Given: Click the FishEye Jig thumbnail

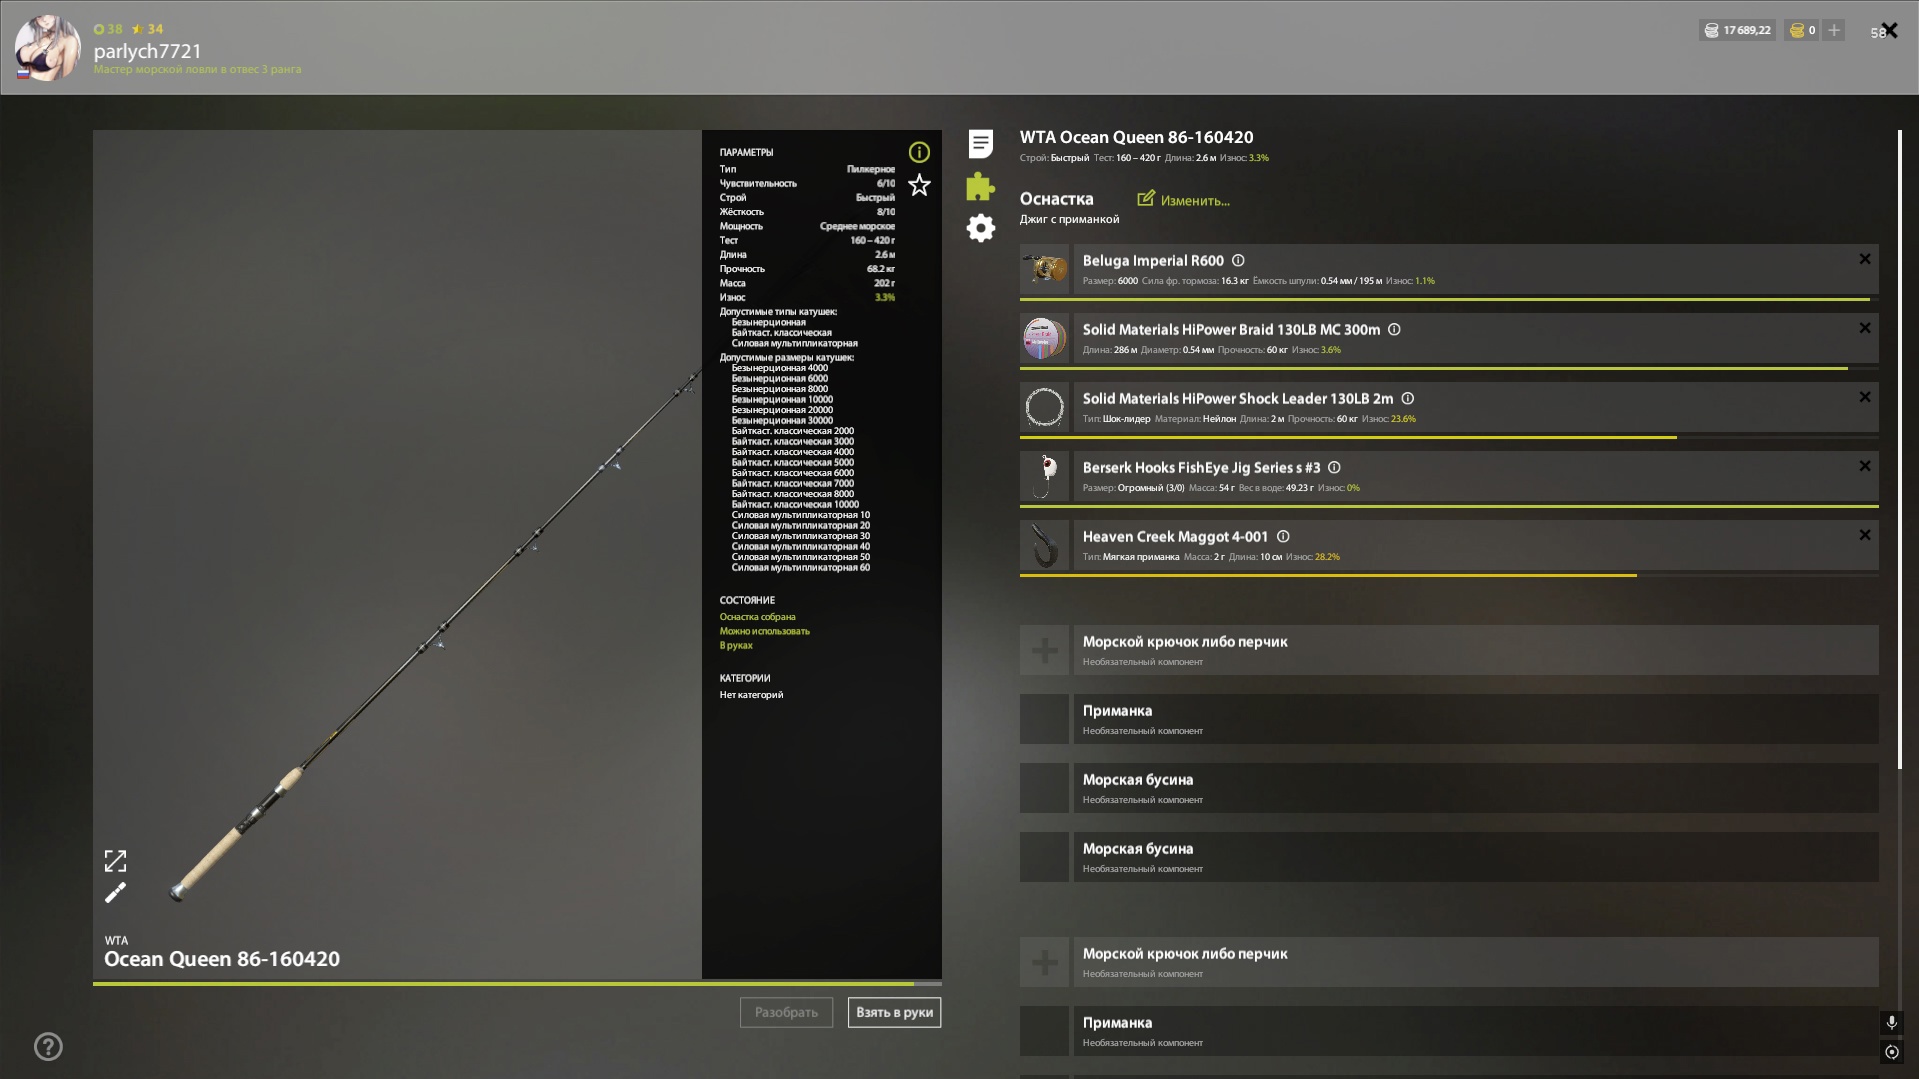Looking at the screenshot, I should (x=1044, y=476).
